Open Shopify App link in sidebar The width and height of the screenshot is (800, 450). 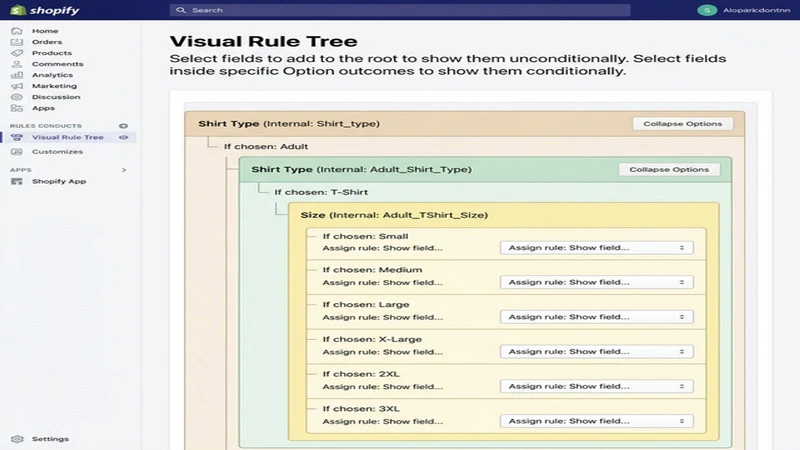click(x=59, y=181)
